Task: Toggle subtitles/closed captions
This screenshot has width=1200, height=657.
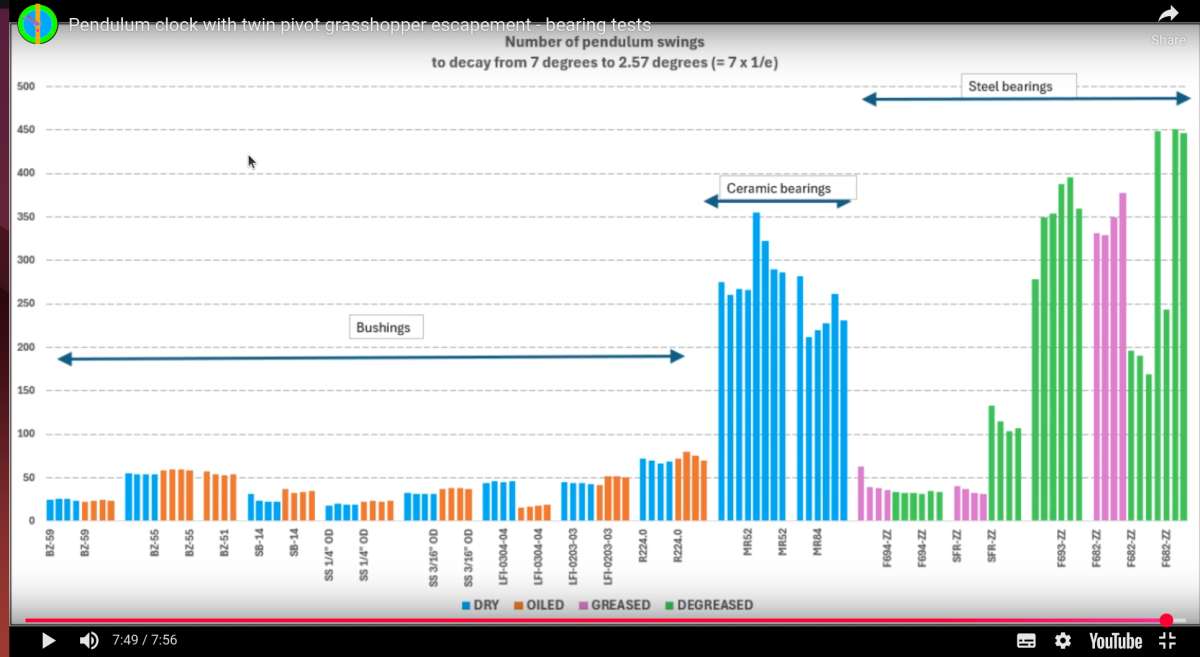Action: point(1026,641)
